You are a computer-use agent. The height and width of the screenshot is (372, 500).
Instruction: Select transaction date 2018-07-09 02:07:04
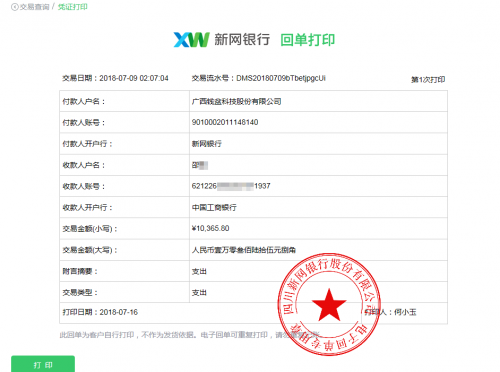point(134,78)
